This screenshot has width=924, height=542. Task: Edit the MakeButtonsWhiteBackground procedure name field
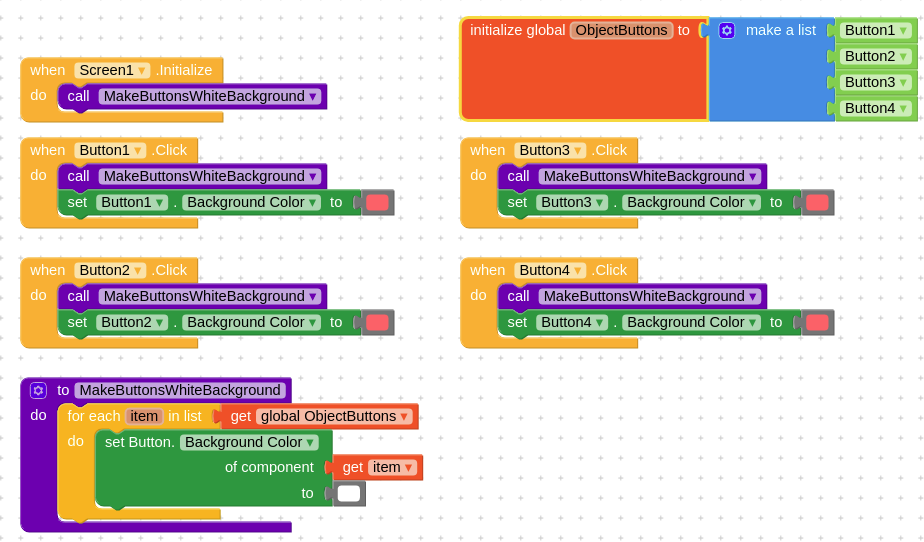pos(180,390)
